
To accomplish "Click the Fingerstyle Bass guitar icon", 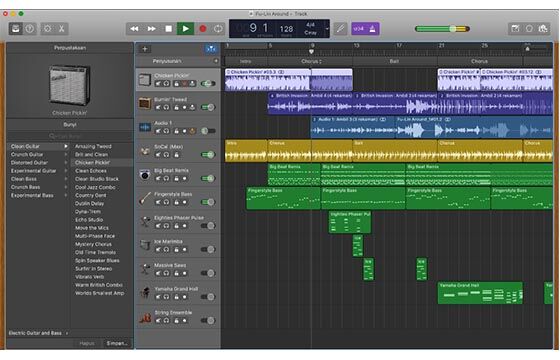I will pyautogui.click(x=145, y=198).
